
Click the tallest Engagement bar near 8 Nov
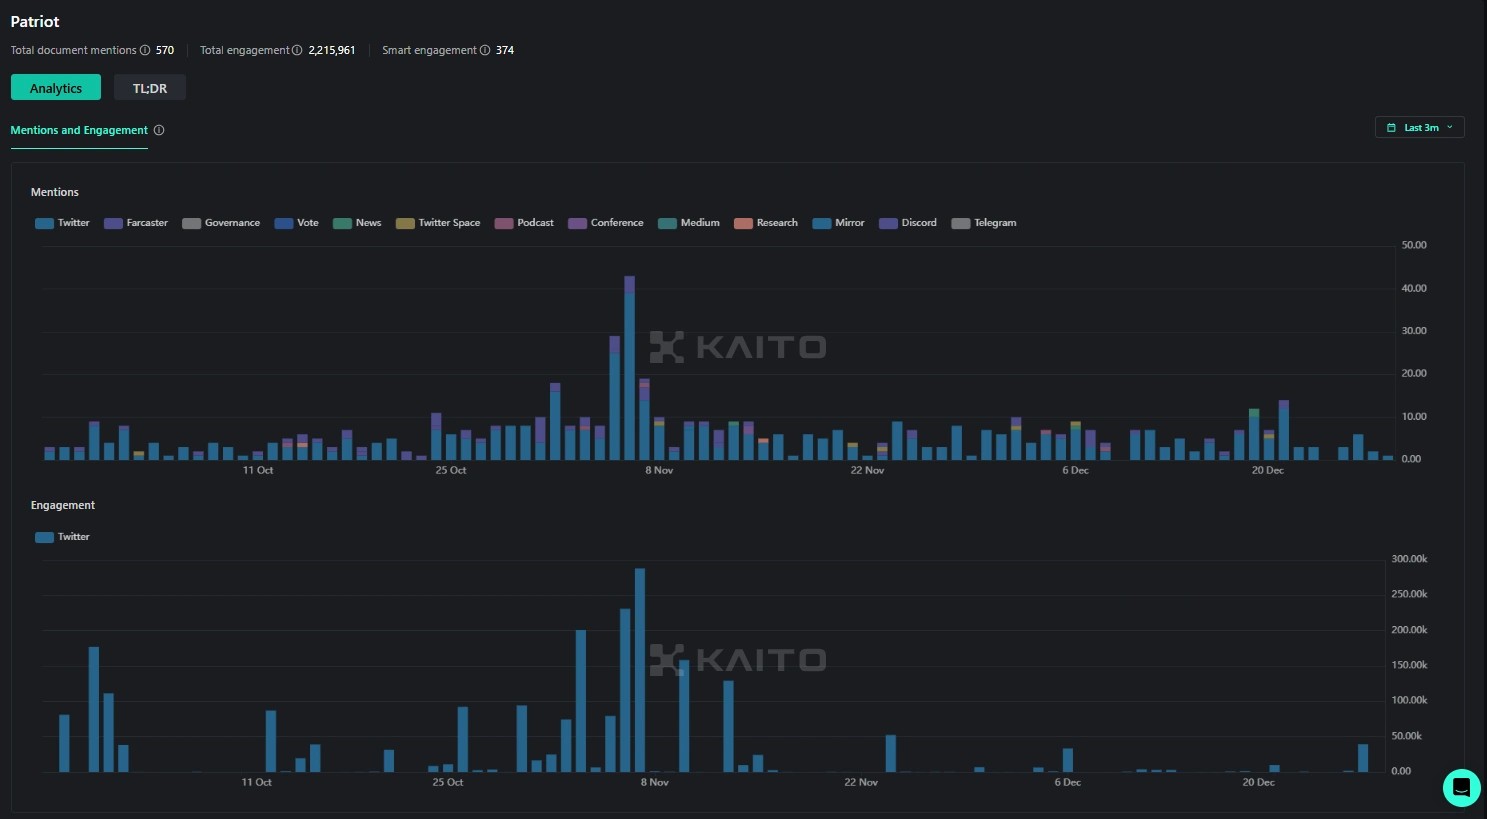click(x=640, y=670)
